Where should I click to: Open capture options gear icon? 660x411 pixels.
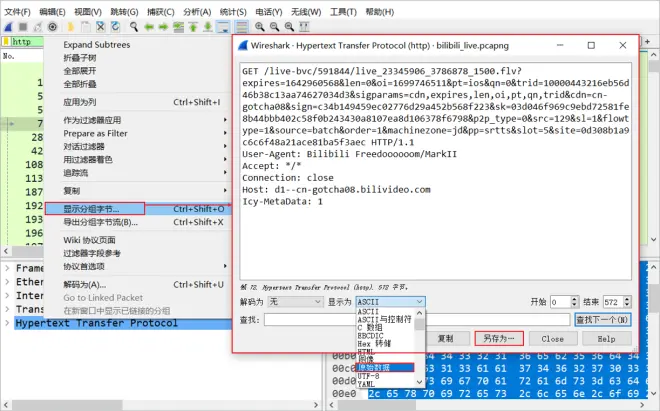click(53, 27)
